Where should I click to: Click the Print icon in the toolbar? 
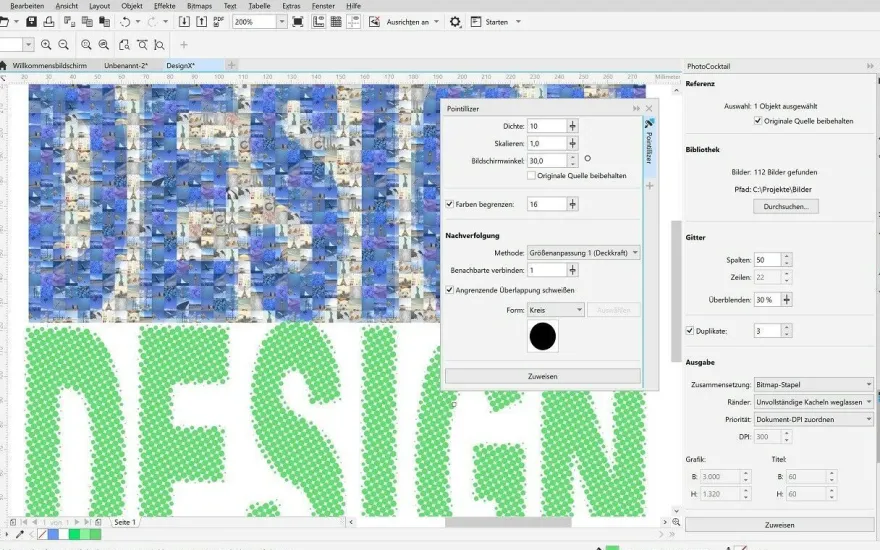coord(49,22)
